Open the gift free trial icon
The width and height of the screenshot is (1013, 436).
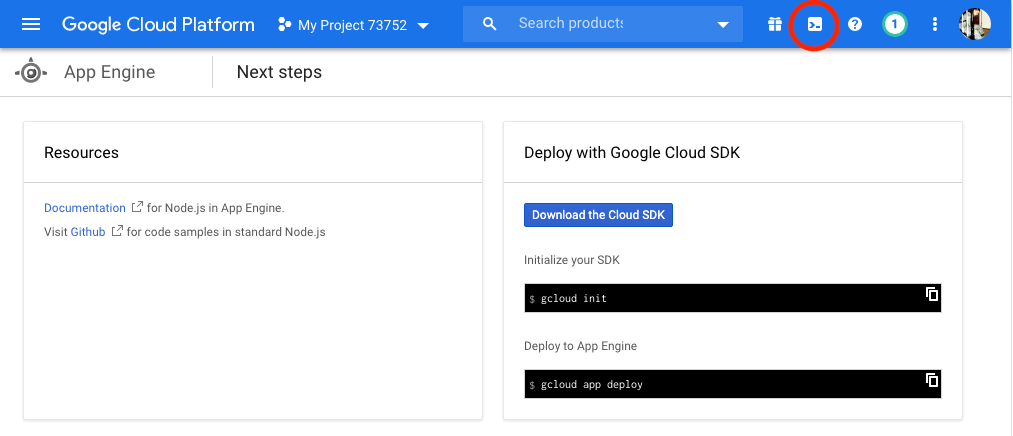[x=775, y=25]
